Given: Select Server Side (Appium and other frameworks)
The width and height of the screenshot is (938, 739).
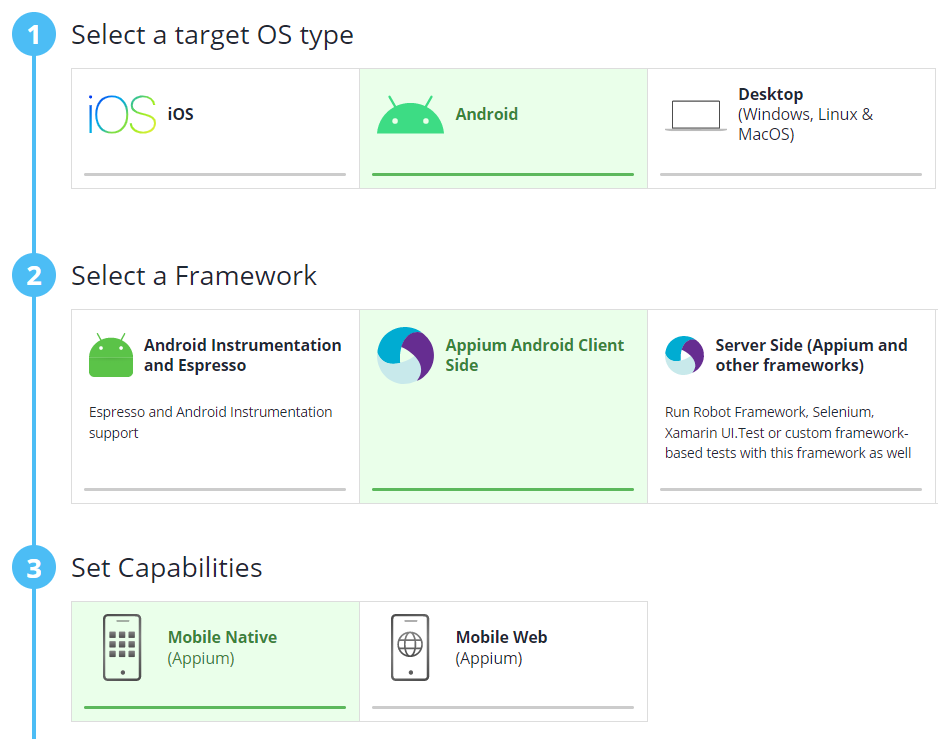Looking at the screenshot, I should [x=811, y=355].
